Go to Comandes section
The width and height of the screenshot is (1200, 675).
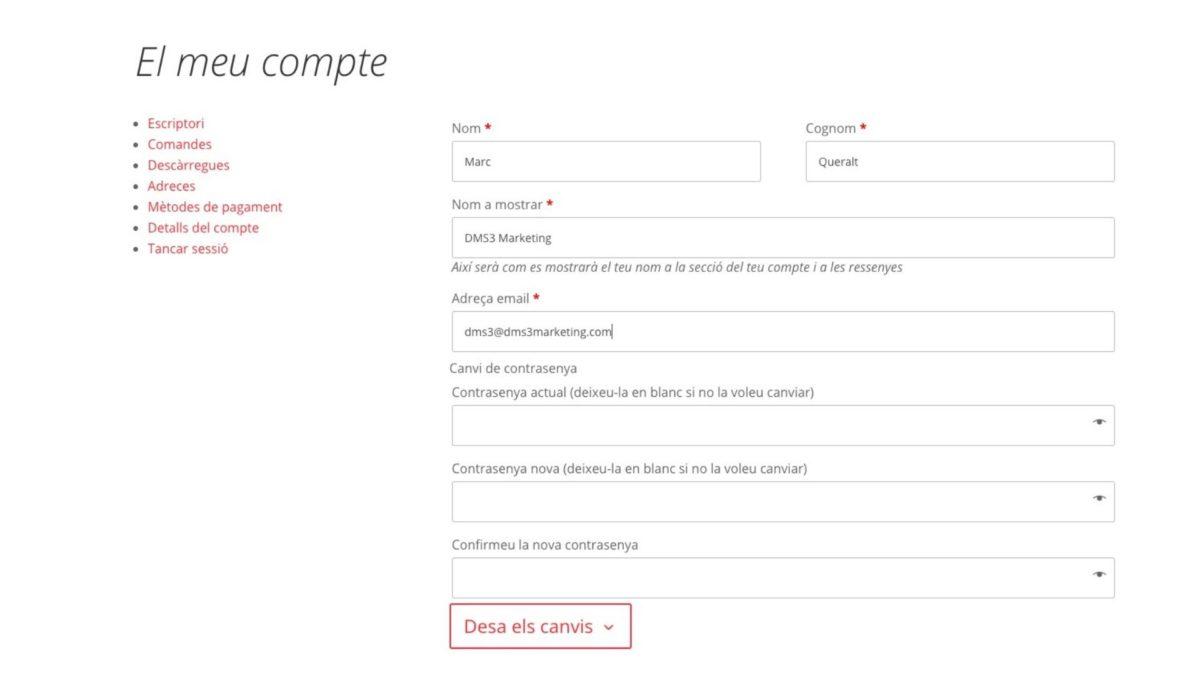tap(180, 145)
